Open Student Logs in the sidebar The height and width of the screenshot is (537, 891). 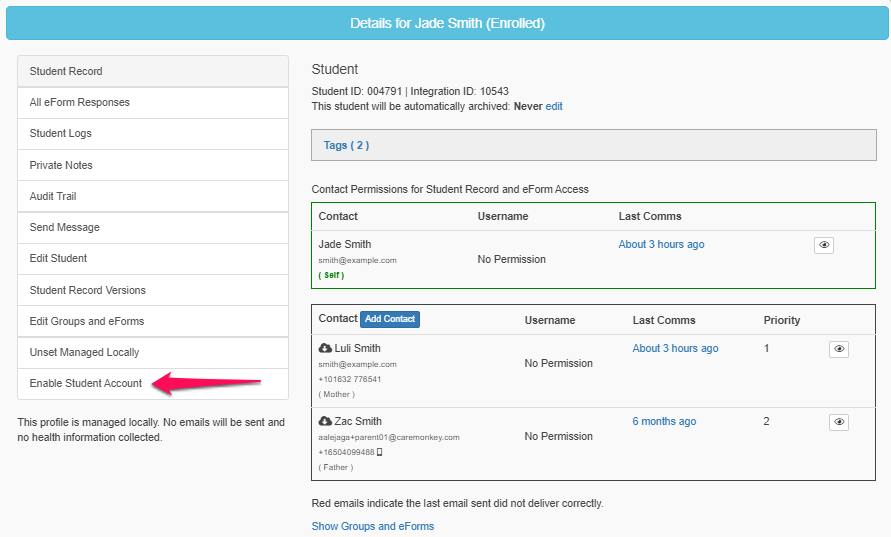61,134
